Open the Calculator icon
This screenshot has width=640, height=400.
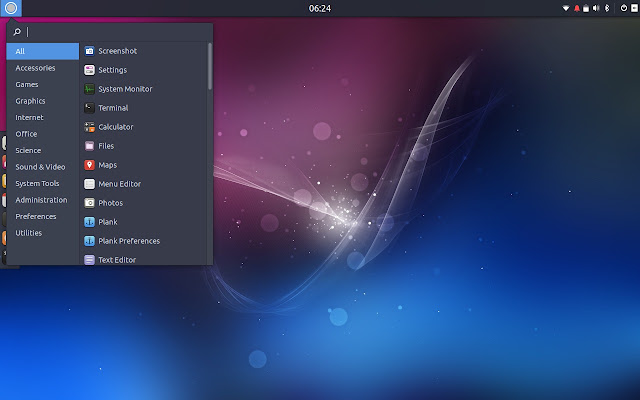click(x=89, y=127)
